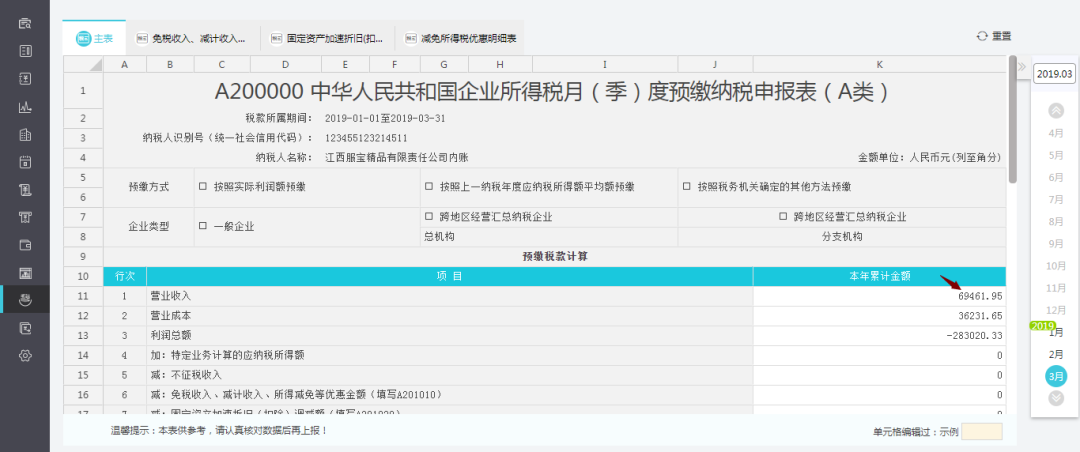Click the 营业收入 item label
1080x452 pixels.
pos(171,296)
